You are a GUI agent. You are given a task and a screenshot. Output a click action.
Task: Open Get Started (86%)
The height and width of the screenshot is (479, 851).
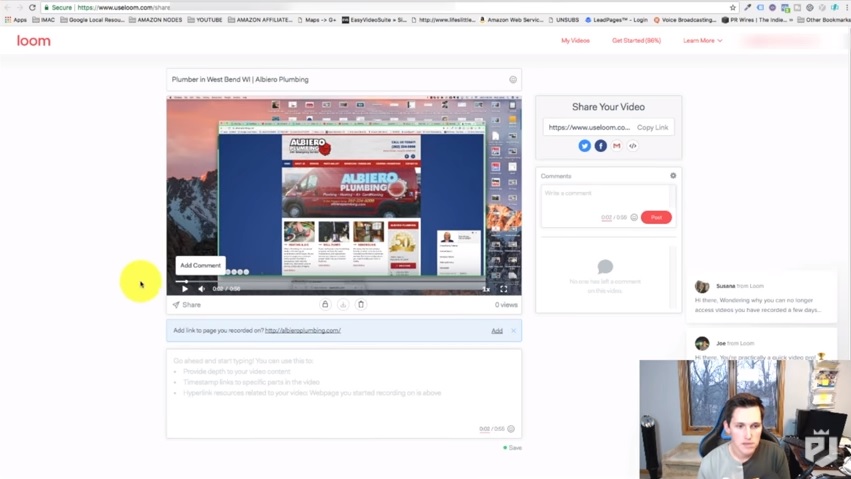point(637,41)
